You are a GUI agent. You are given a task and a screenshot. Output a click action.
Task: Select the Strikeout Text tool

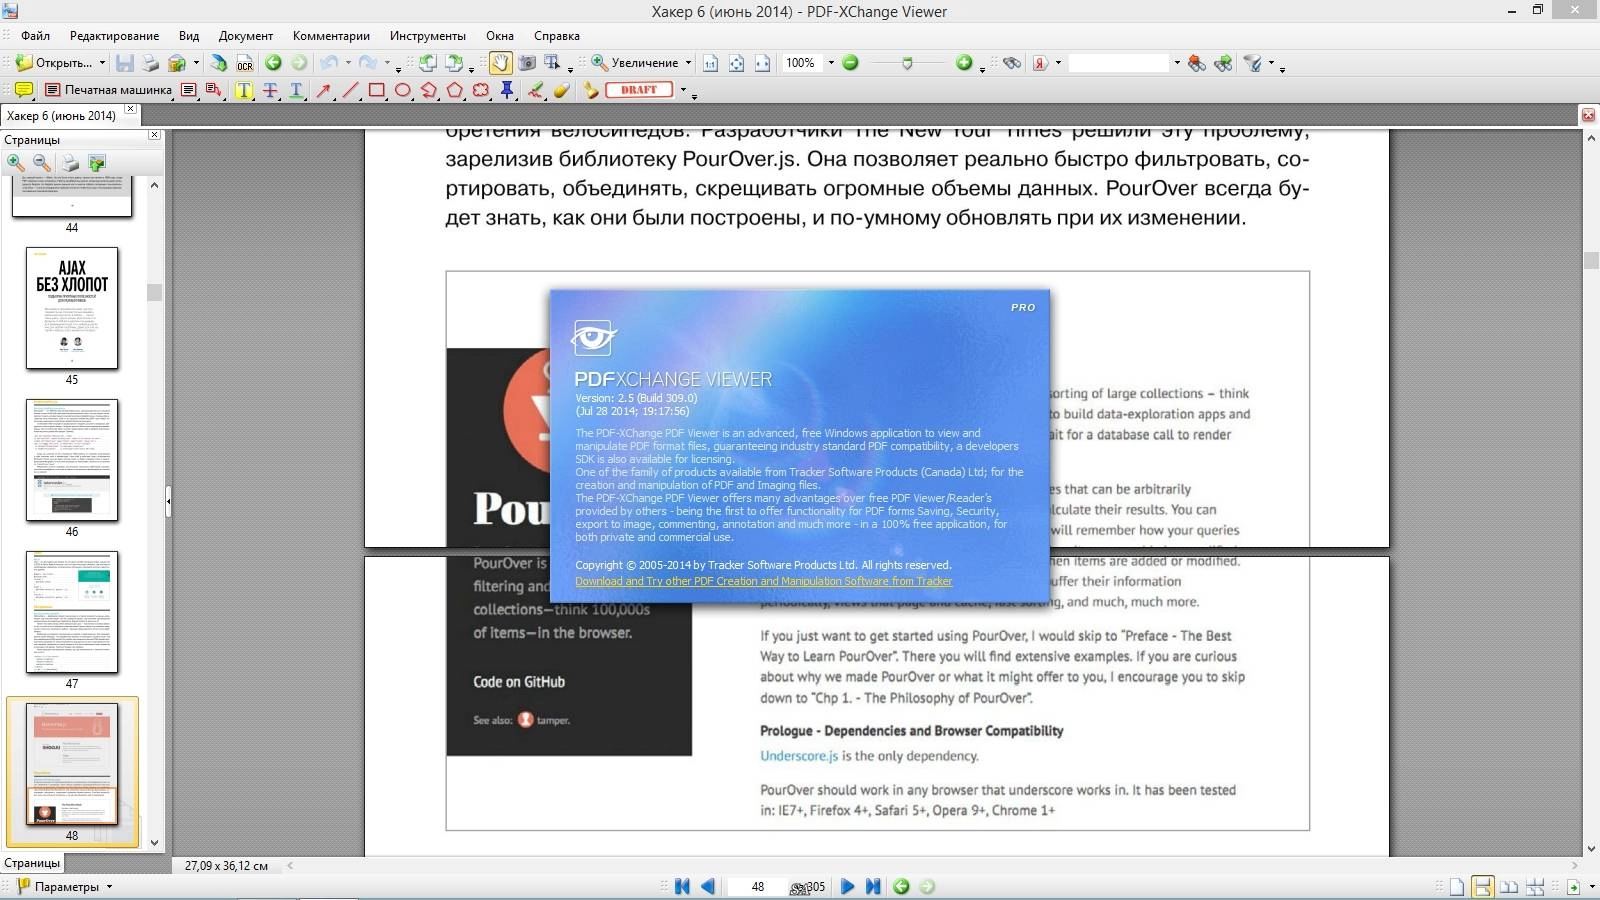tap(270, 90)
